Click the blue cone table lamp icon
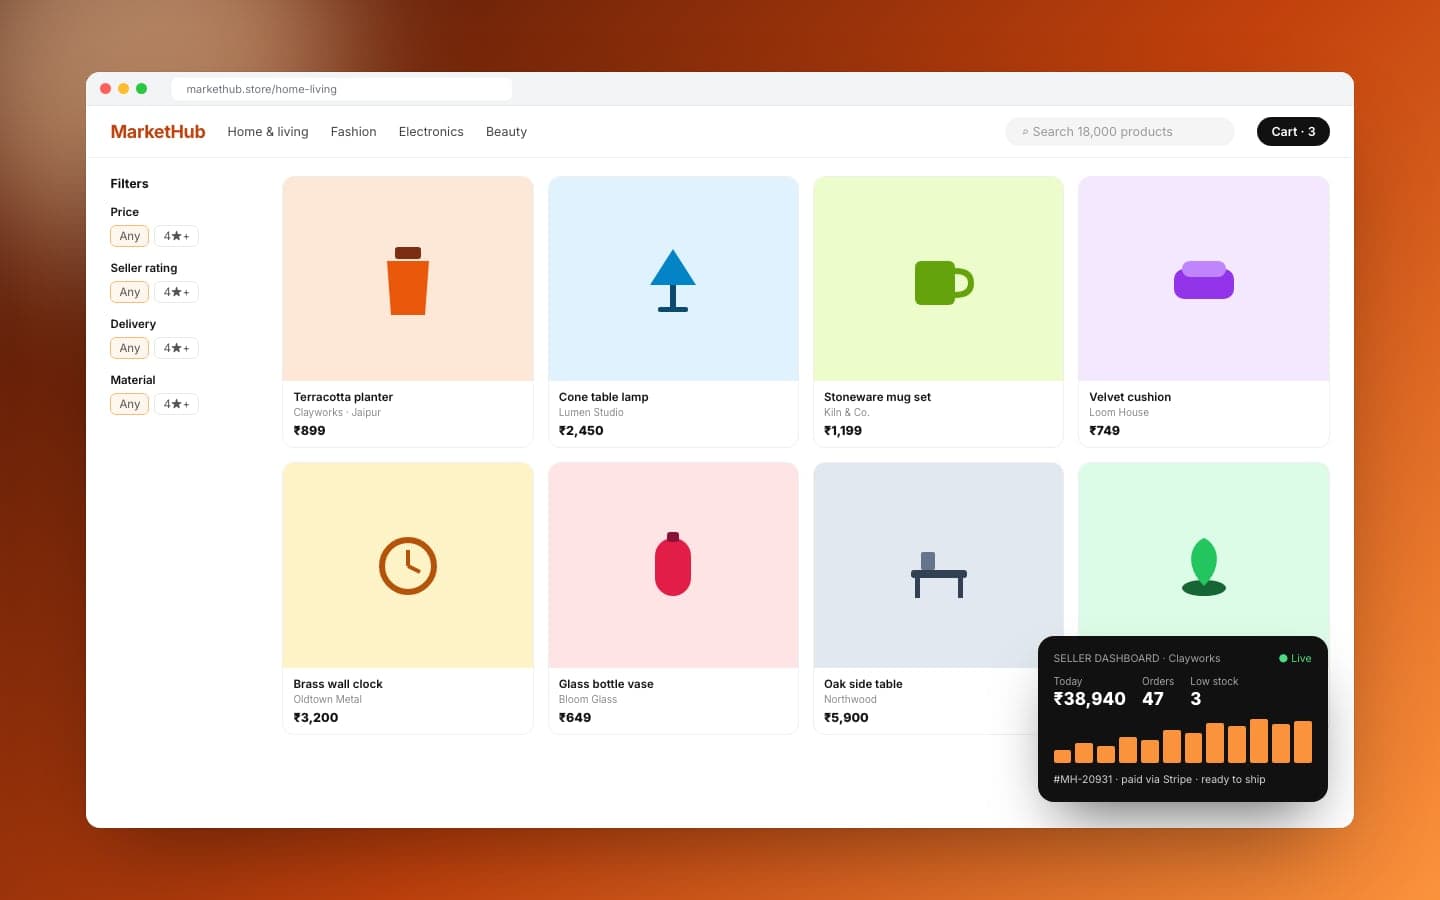The image size is (1440, 900). pyautogui.click(x=673, y=281)
